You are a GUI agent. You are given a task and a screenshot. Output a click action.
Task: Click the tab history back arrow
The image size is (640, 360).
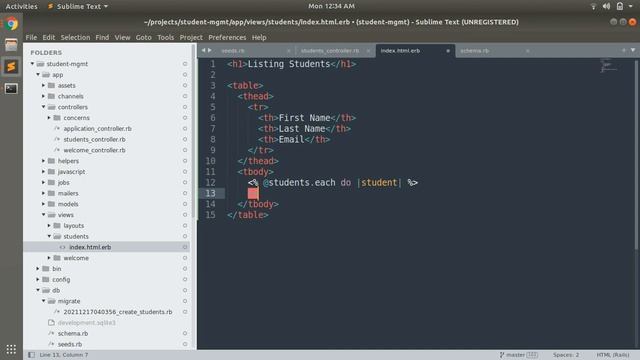(203, 50)
